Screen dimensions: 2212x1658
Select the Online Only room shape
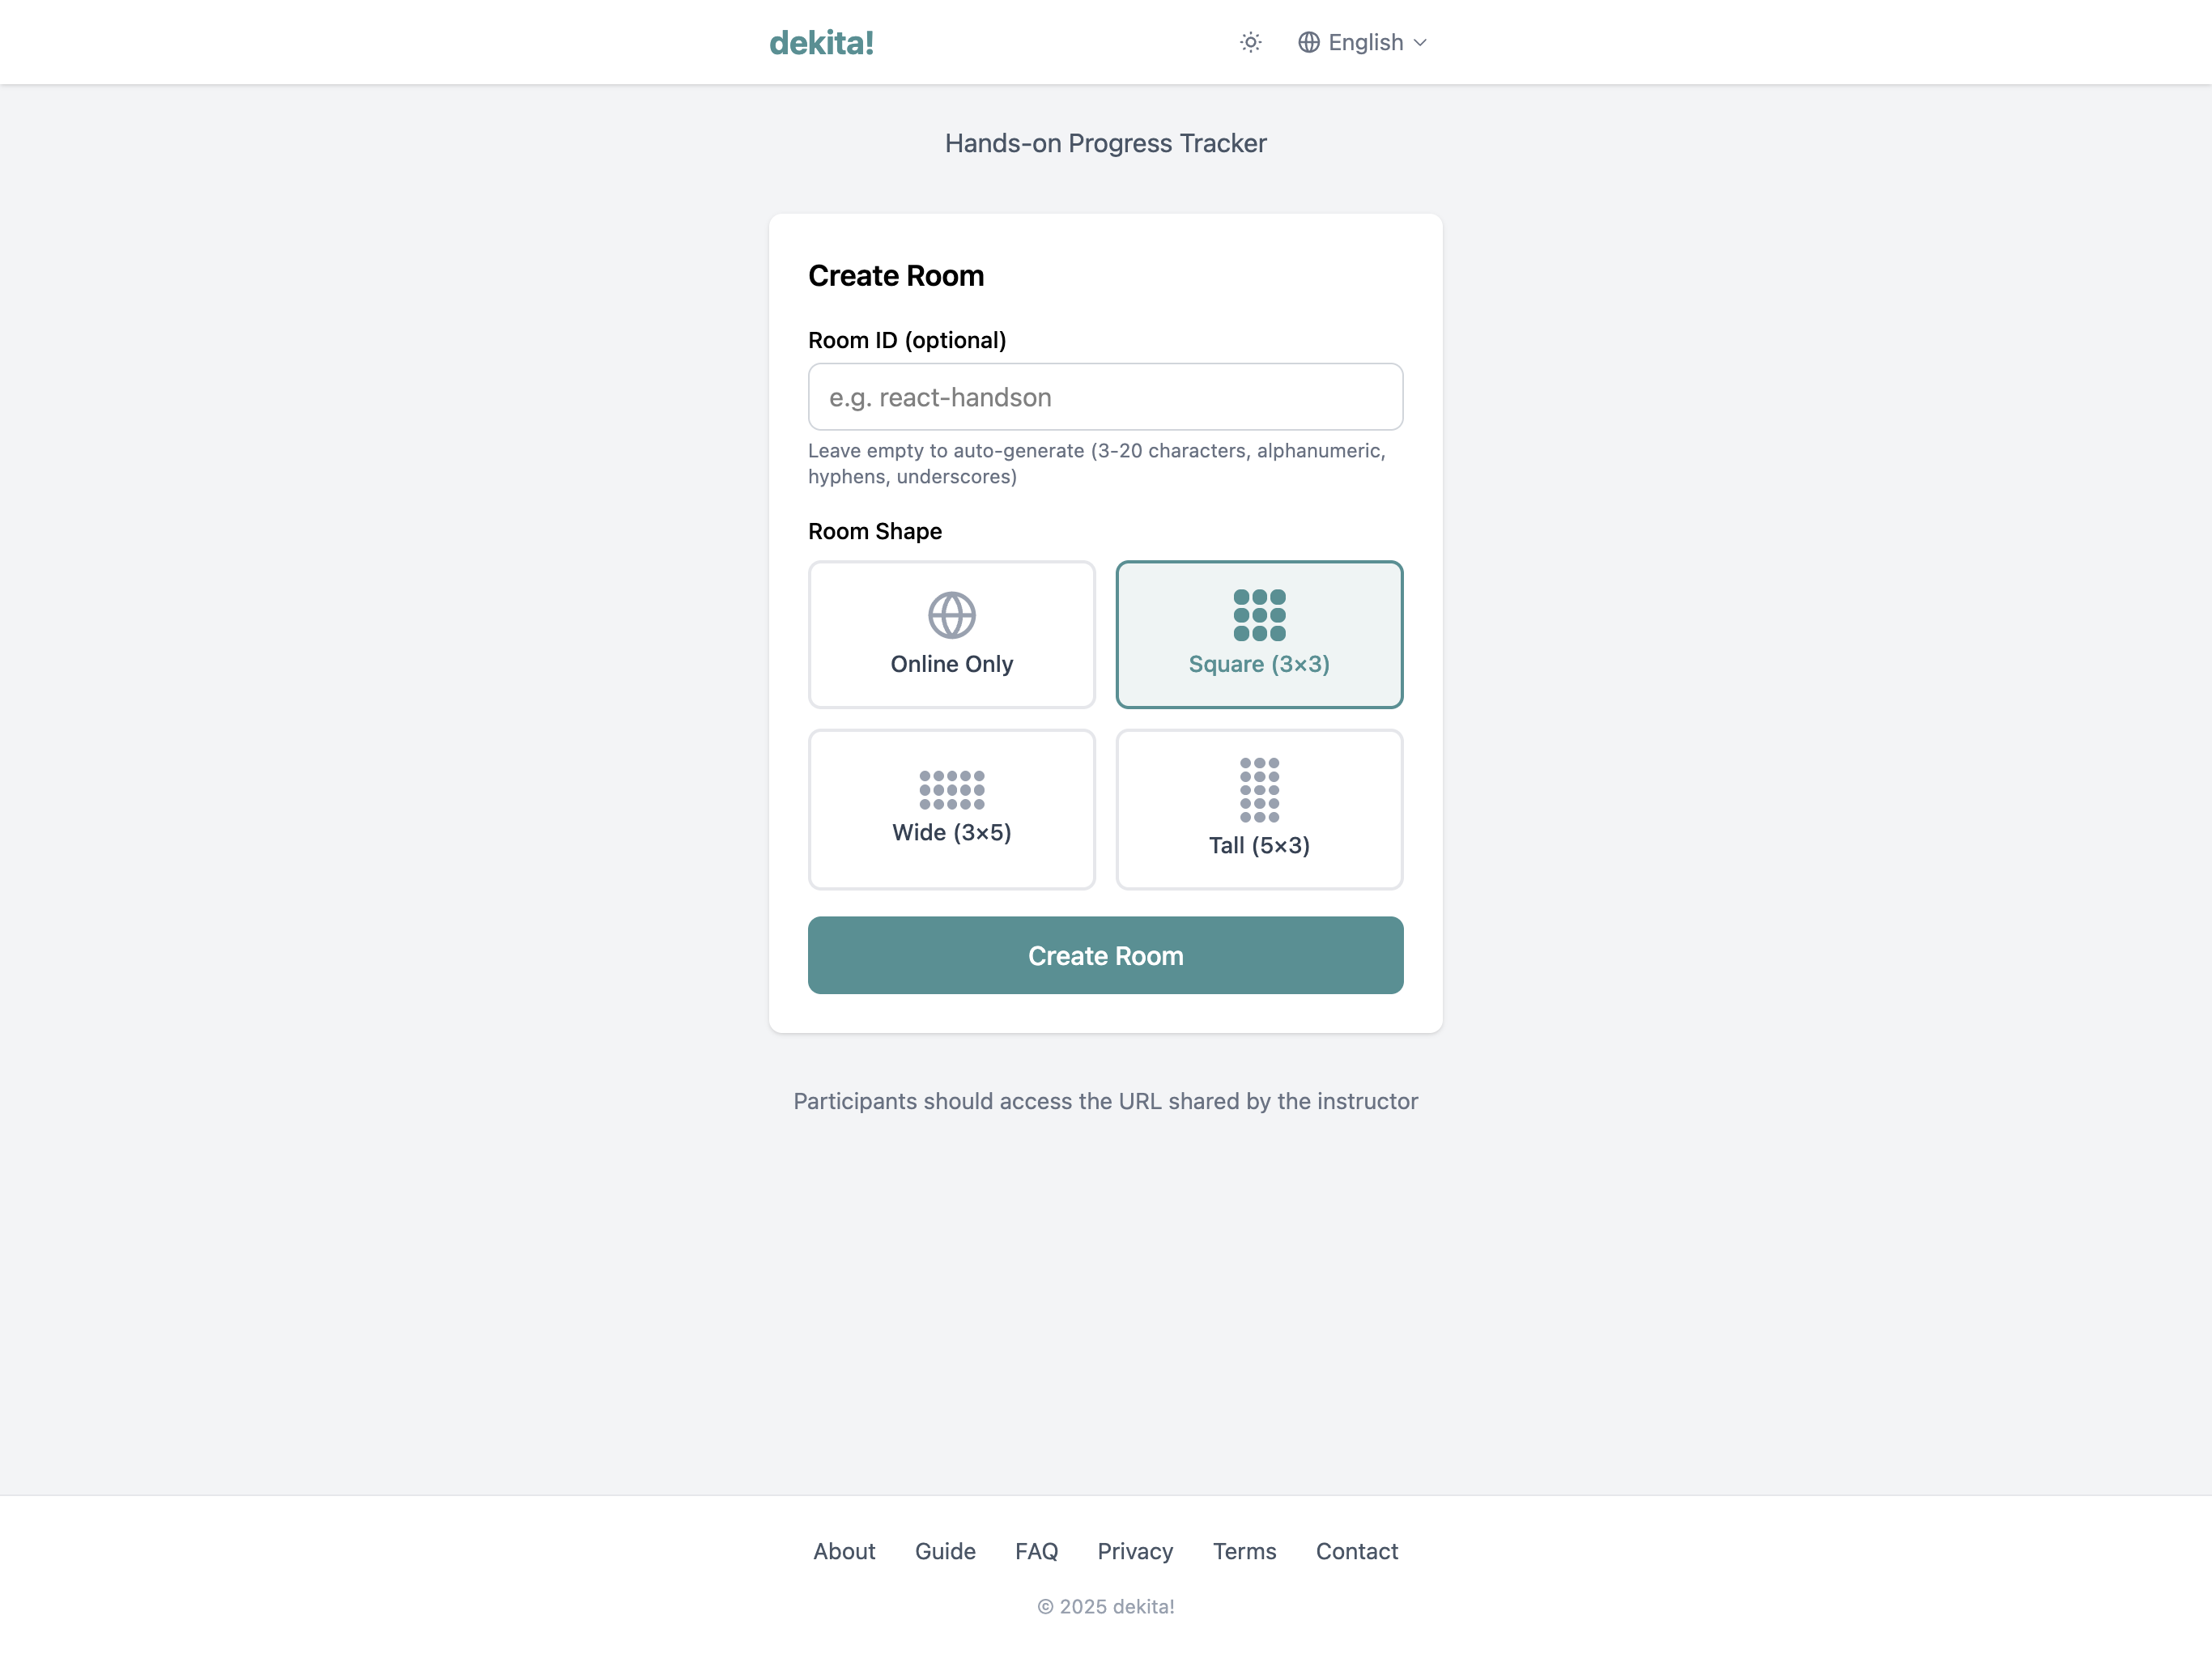951,634
